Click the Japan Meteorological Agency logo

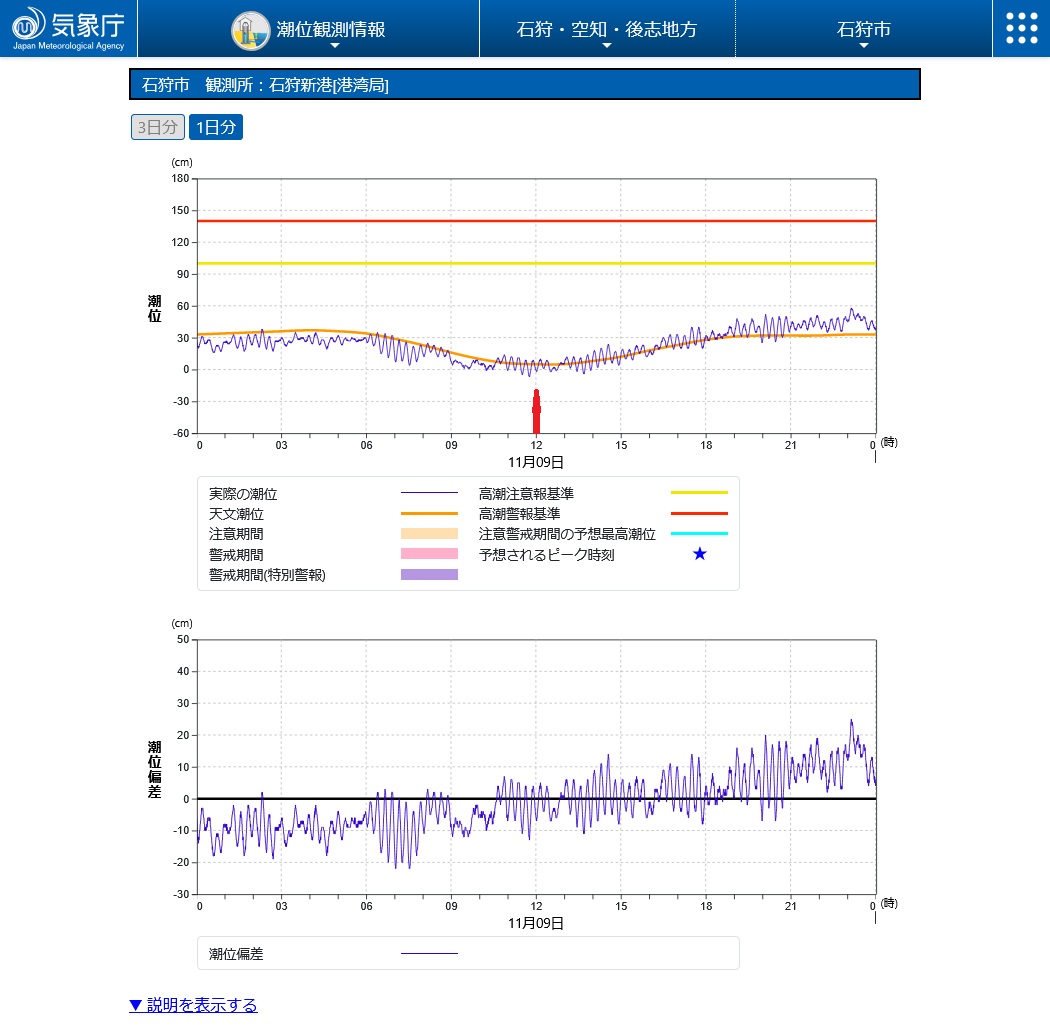coord(68,28)
